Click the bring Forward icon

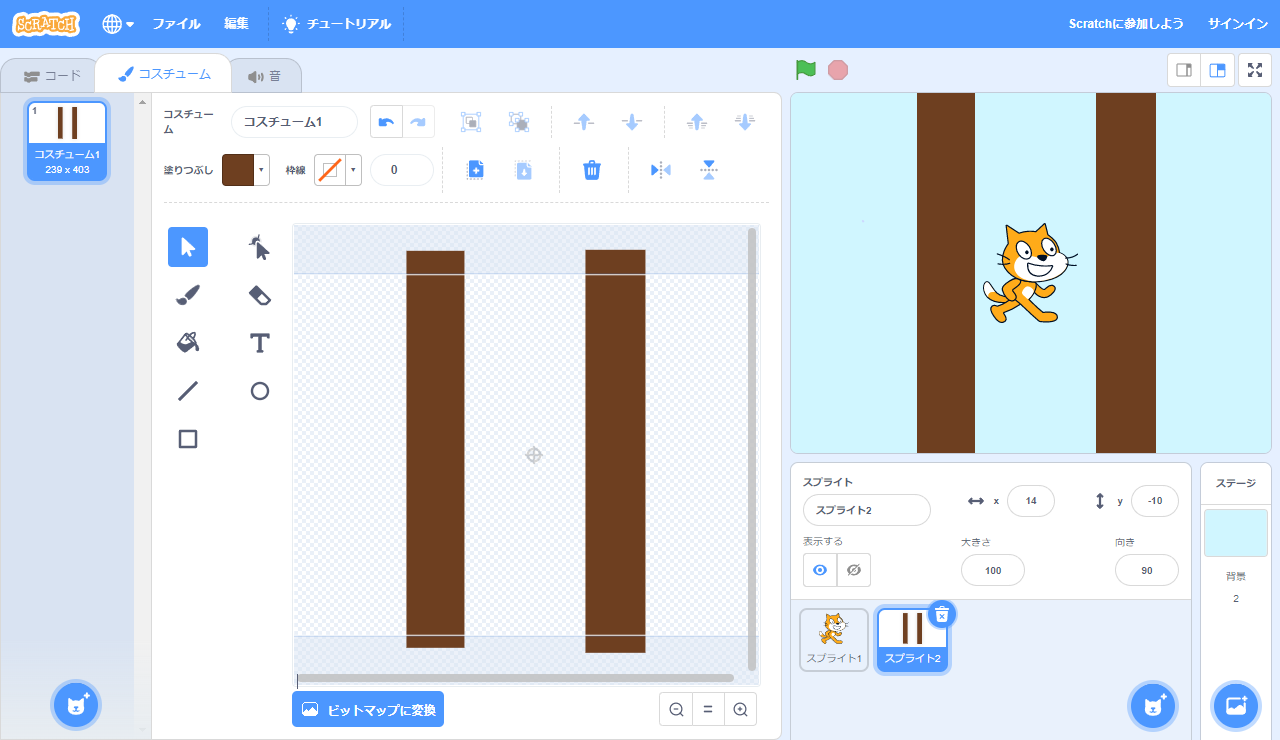click(584, 122)
